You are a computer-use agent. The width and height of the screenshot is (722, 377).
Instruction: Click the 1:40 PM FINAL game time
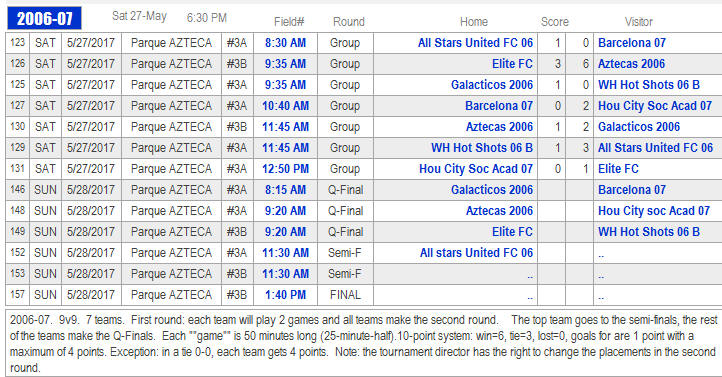(285, 295)
